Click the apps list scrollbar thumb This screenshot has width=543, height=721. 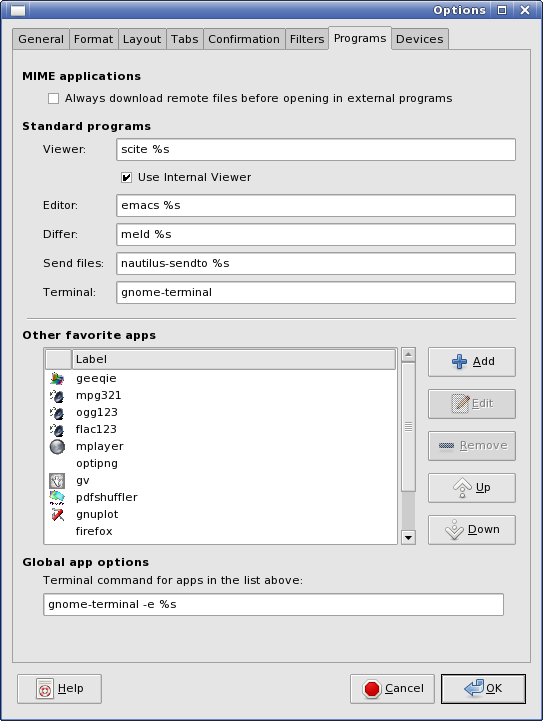tap(408, 427)
